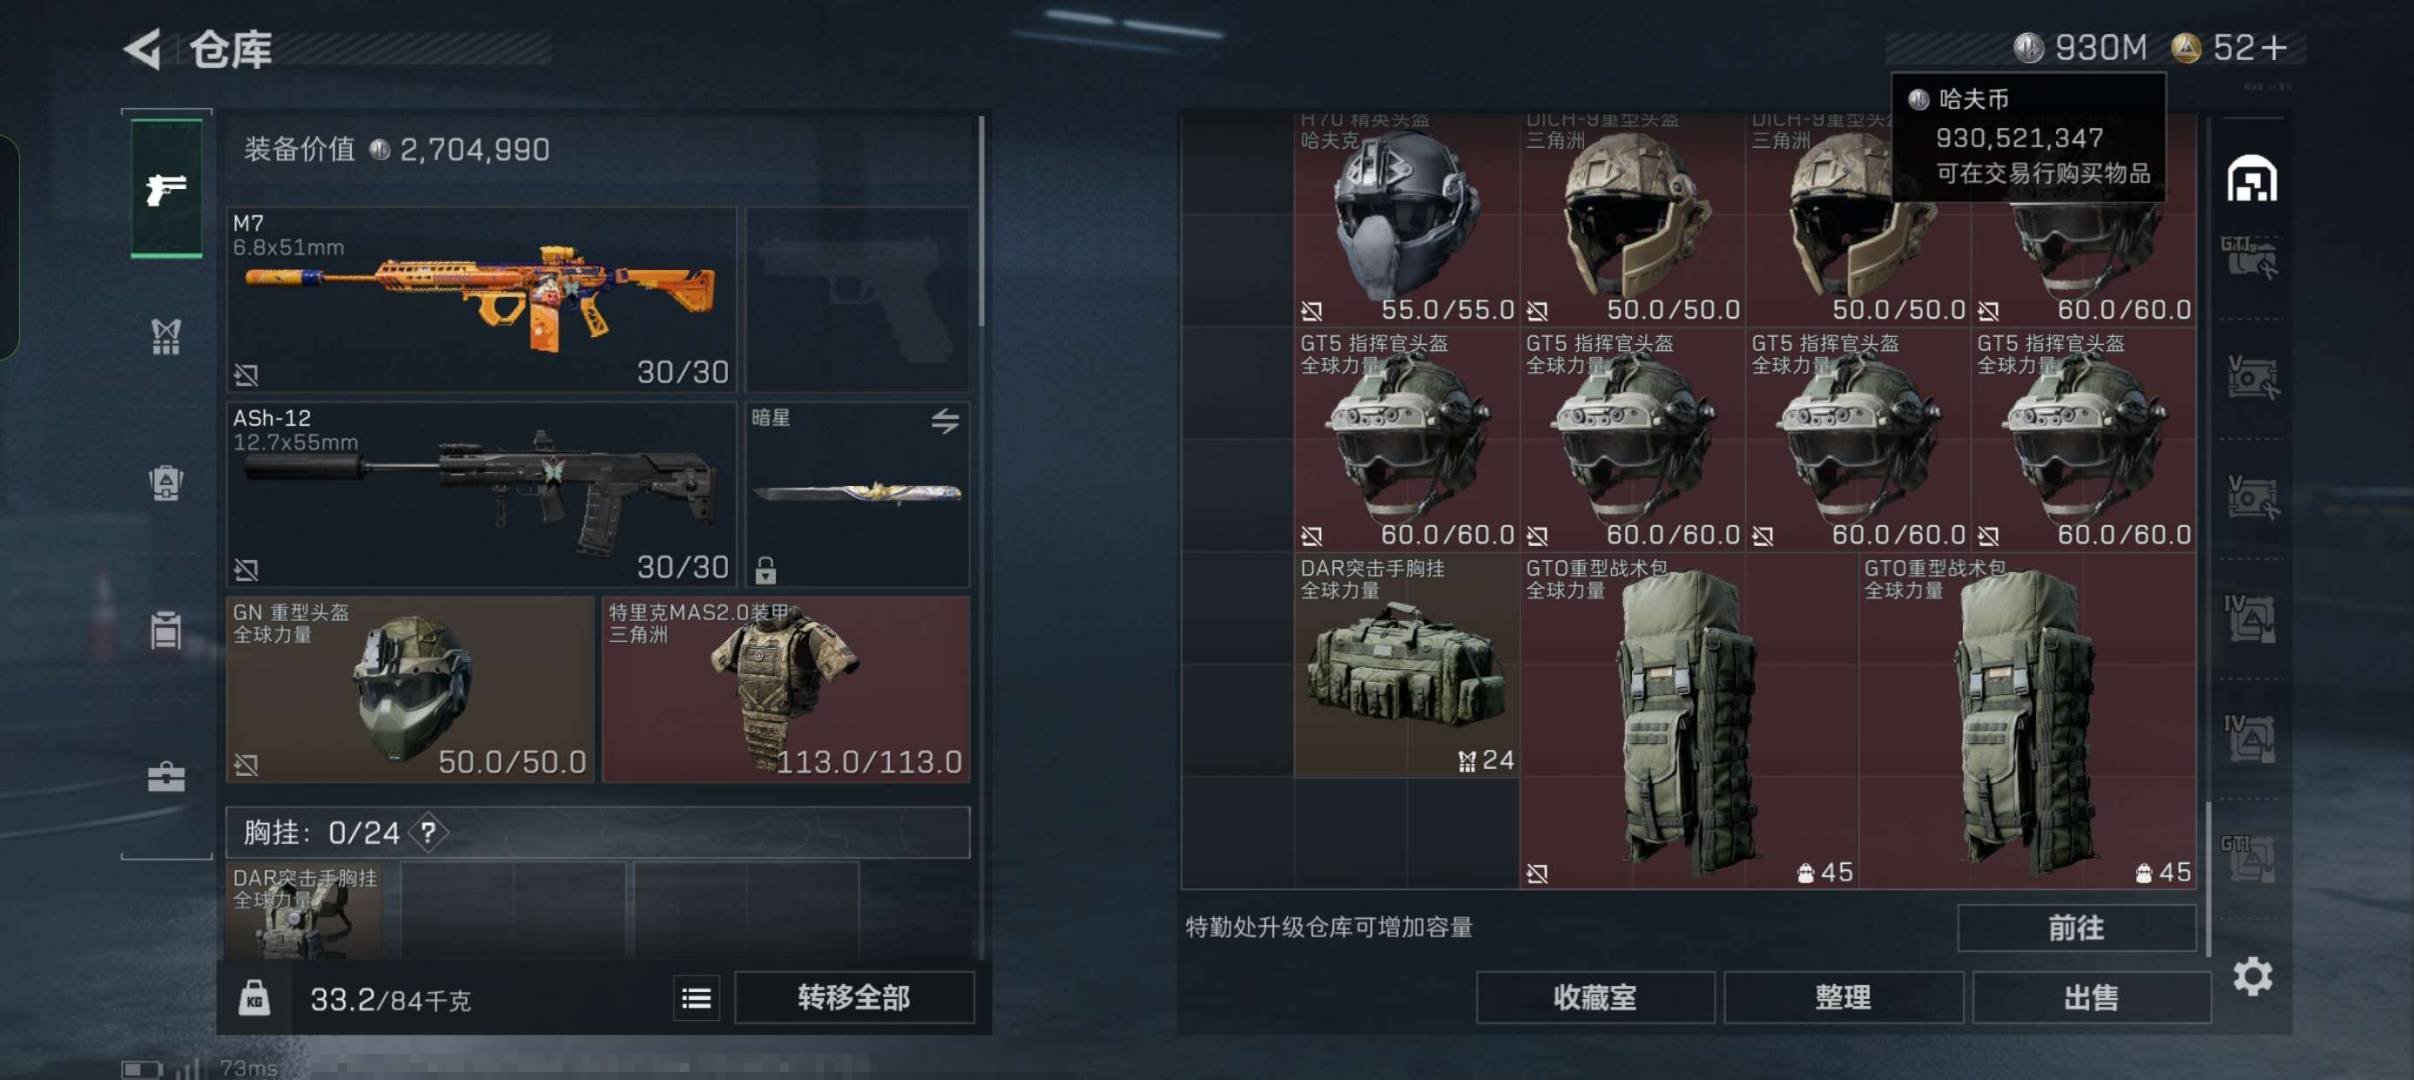Click the back arrow next to 仓库
2414x1080 pixels.
[143, 49]
